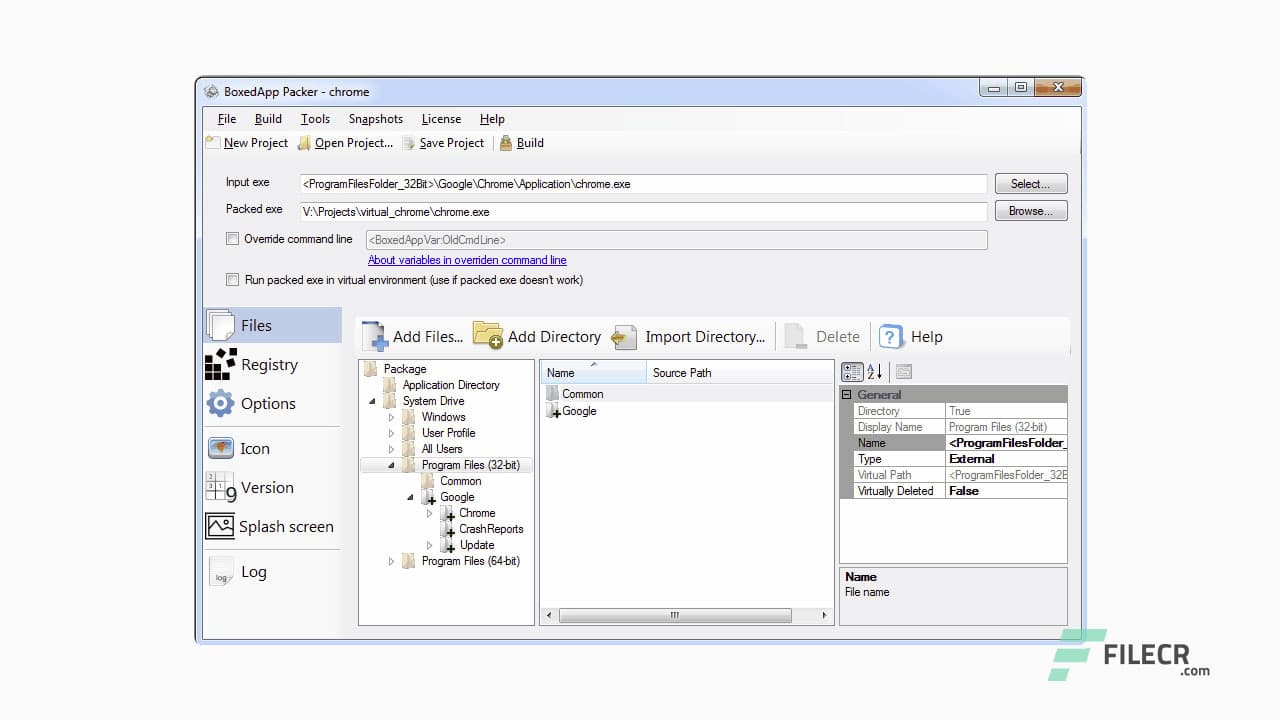Click the Add Directory folder icon
Screen dimensions: 1280x720
pyautogui.click(x=488, y=336)
